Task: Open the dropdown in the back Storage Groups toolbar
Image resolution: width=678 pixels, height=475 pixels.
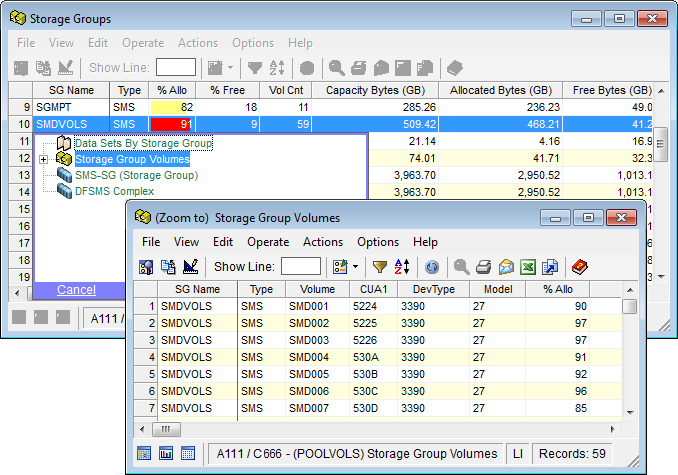Action: (230, 68)
